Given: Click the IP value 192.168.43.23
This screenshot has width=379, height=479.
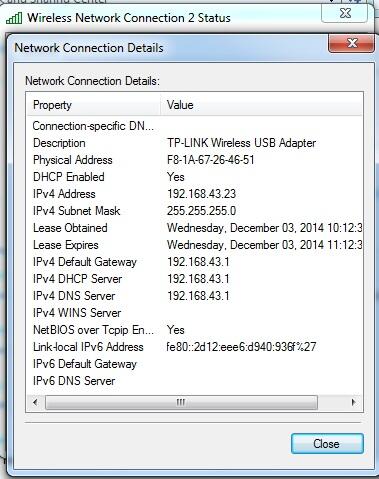Looking at the screenshot, I should 201,194.
